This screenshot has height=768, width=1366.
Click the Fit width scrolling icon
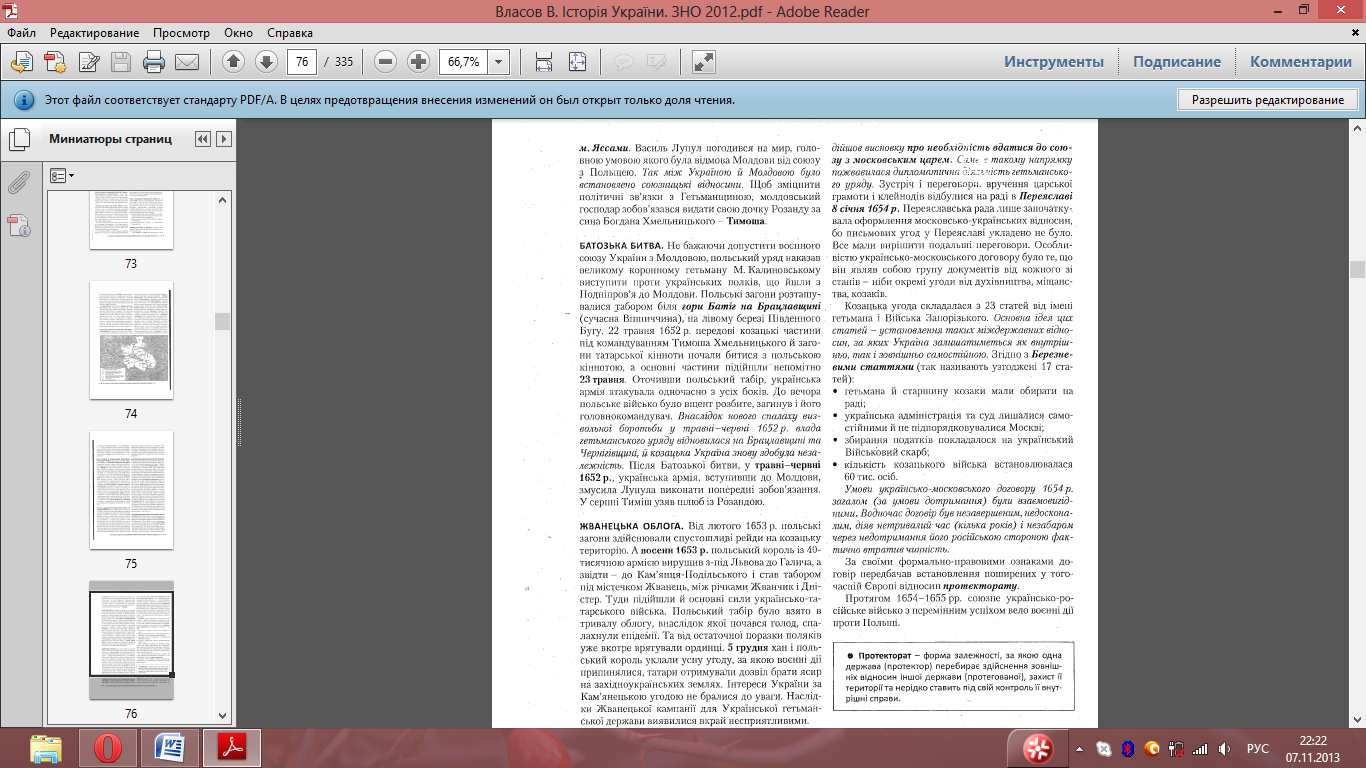(544, 61)
